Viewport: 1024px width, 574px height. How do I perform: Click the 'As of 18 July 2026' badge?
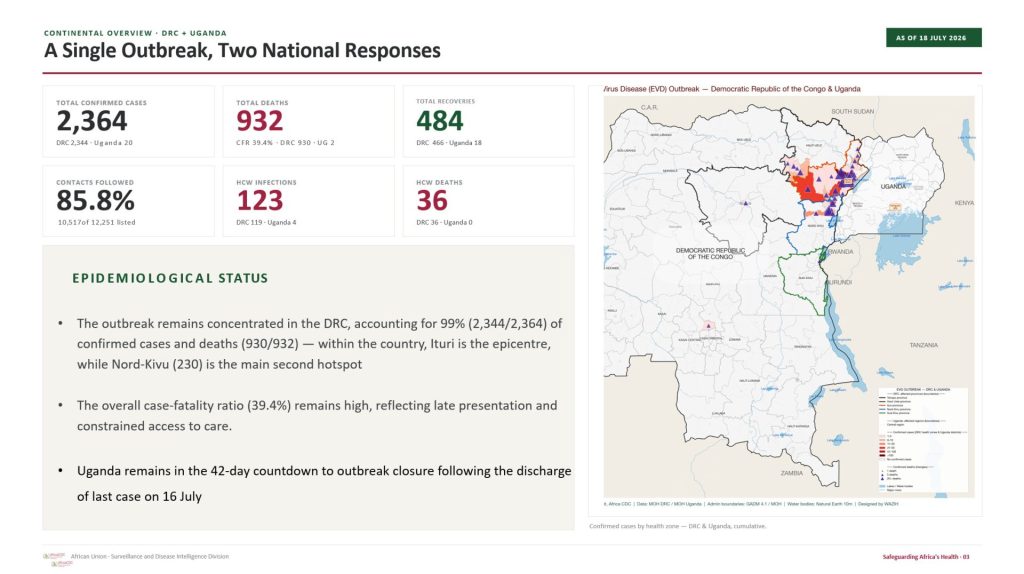click(x=933, y=38)
